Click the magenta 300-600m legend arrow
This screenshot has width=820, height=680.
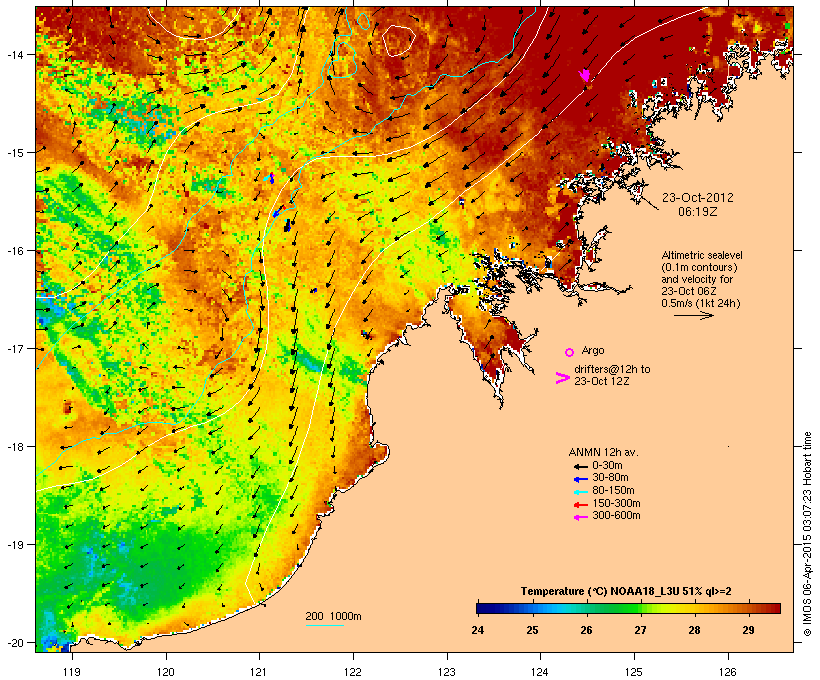click(x=580, y=517)
